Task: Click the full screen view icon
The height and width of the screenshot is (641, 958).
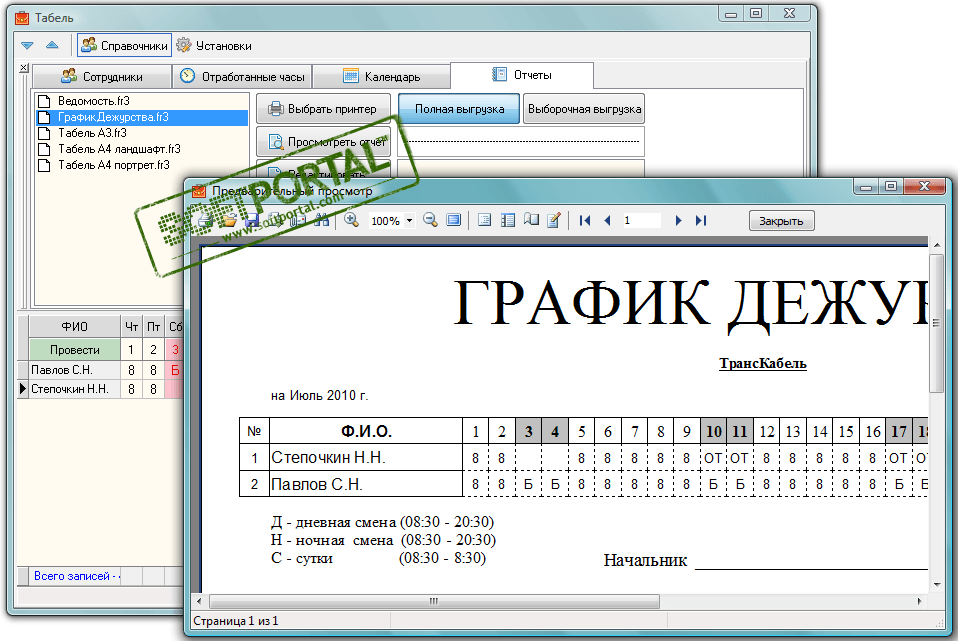Action: [454, 221]
